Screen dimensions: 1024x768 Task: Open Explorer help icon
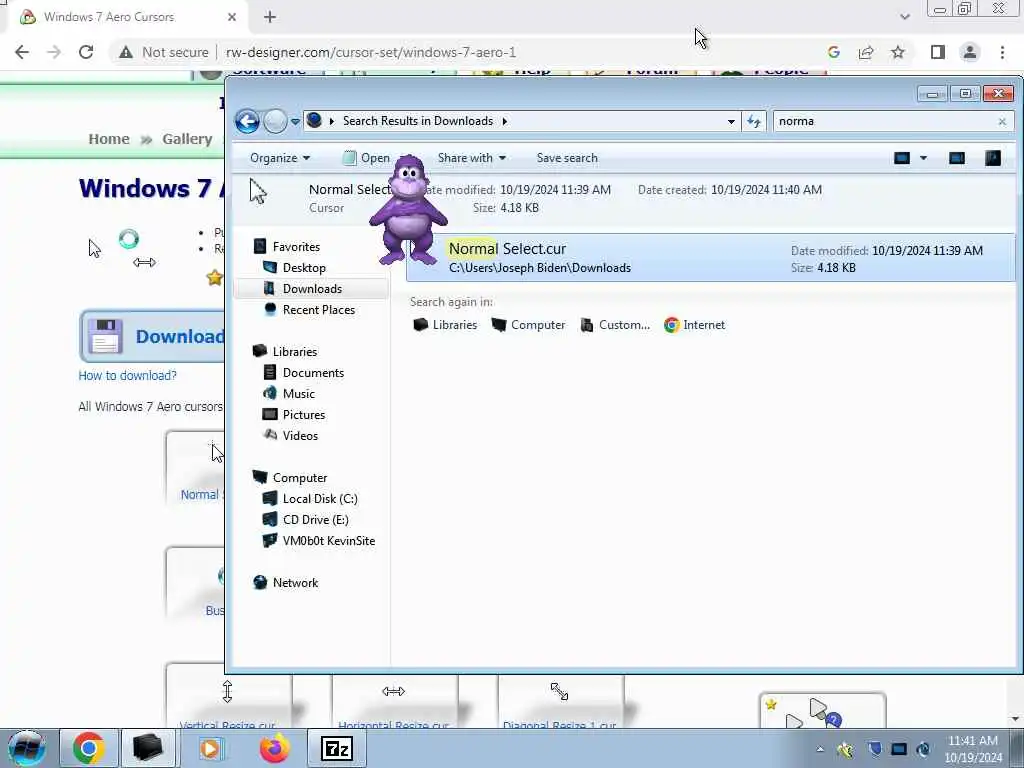pyautogui.click(x=993, y=158)
